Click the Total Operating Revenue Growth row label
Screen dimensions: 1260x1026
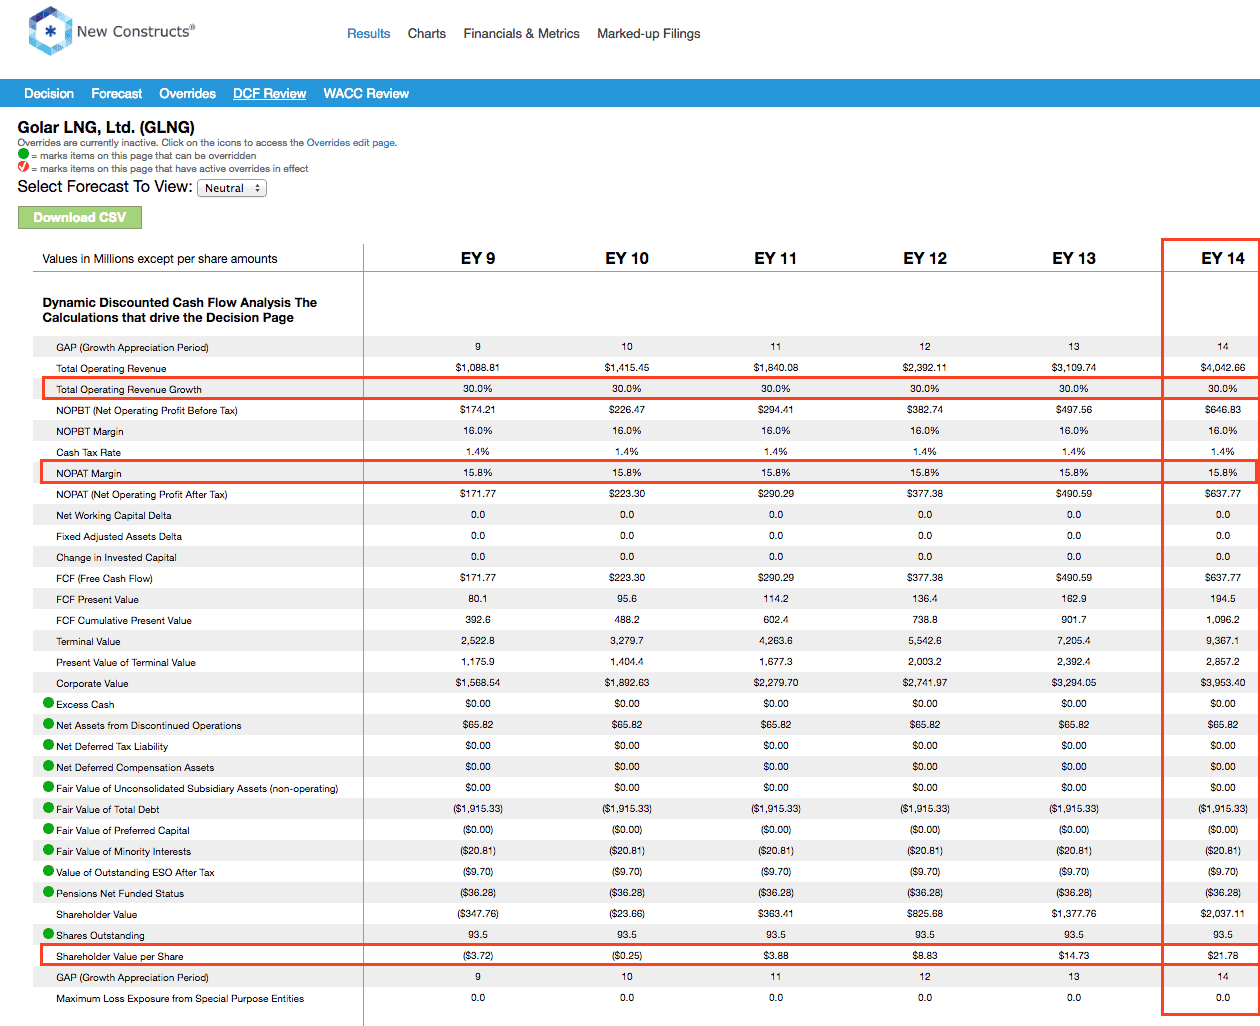(129, 389)
